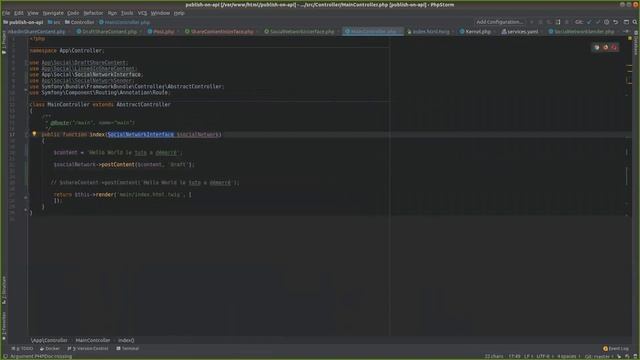Open the View menu
Image resolution: width=640 pixels, height=360 pixels.
[33, 13]
